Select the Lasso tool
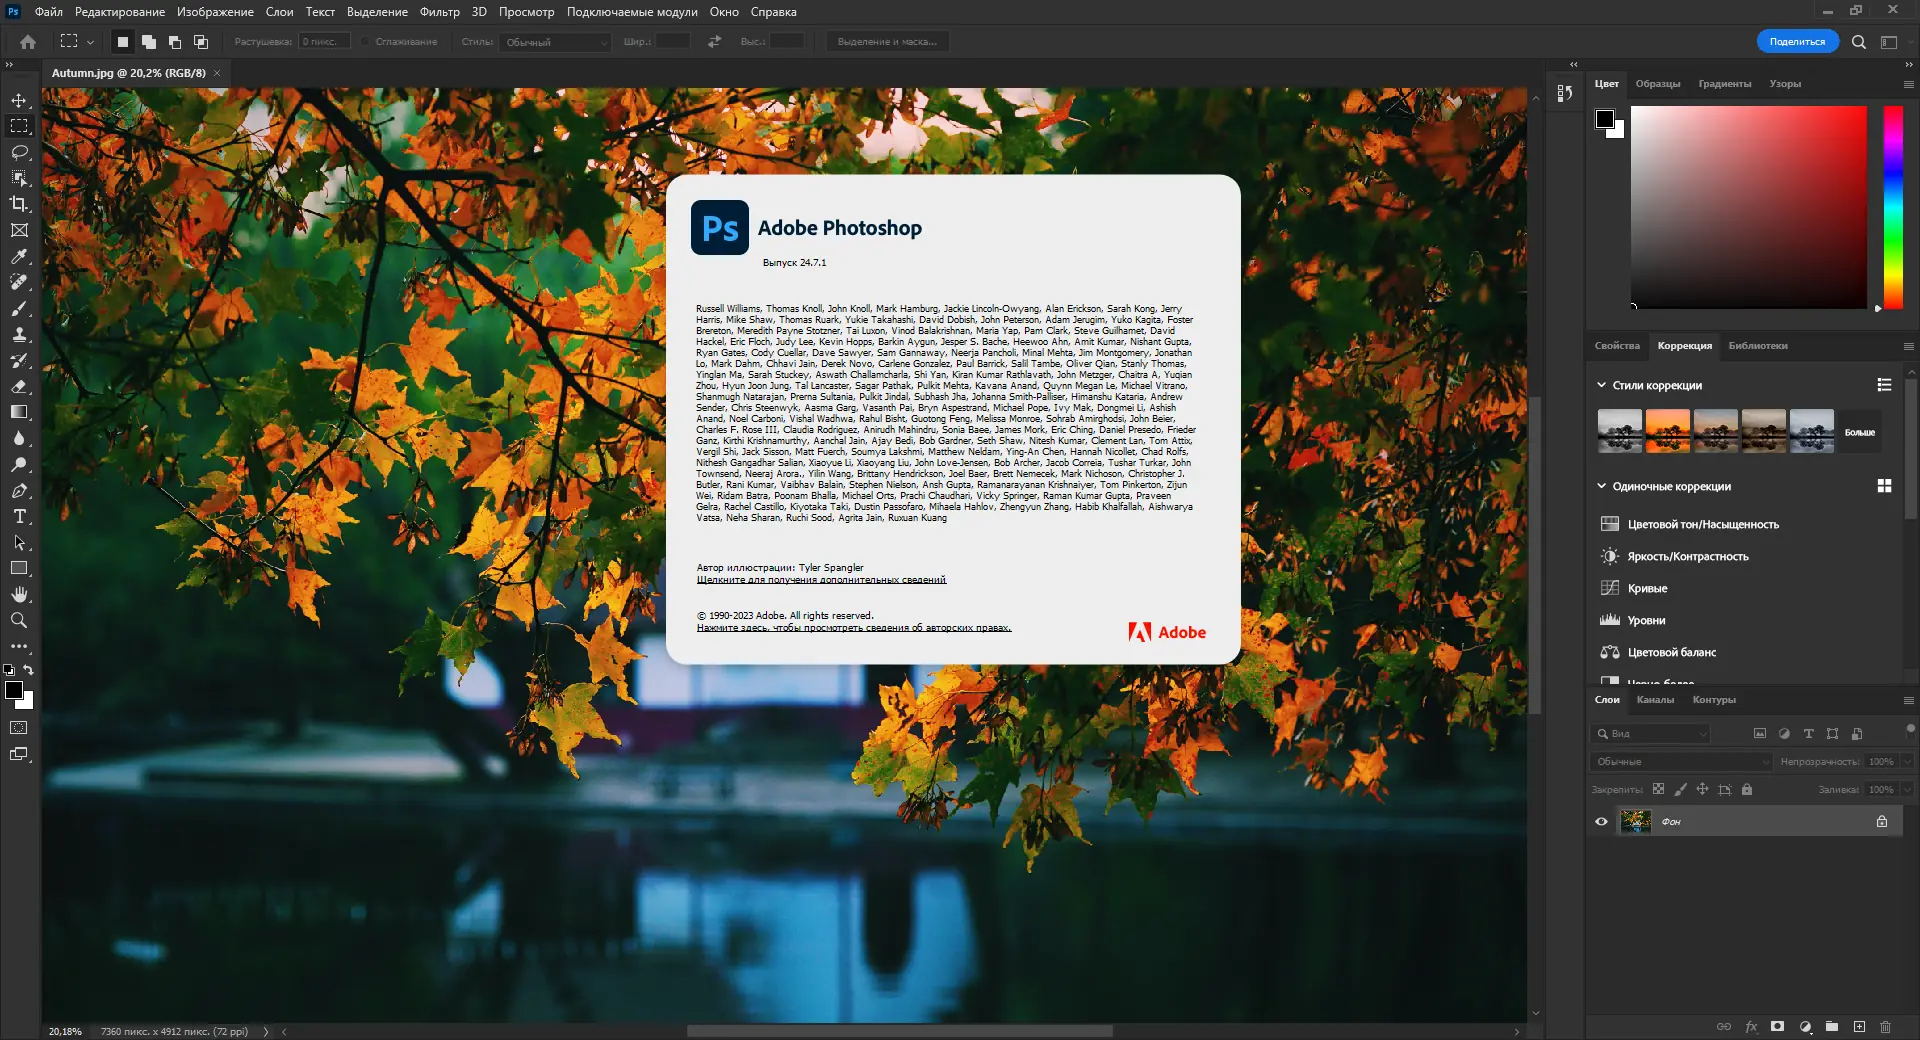This screenshot has height=1040, width=1920. click(19, 152)
